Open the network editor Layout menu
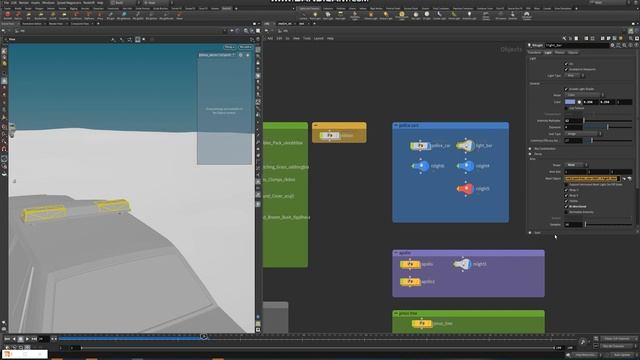The image size is (640, 360). pos(318,38)
